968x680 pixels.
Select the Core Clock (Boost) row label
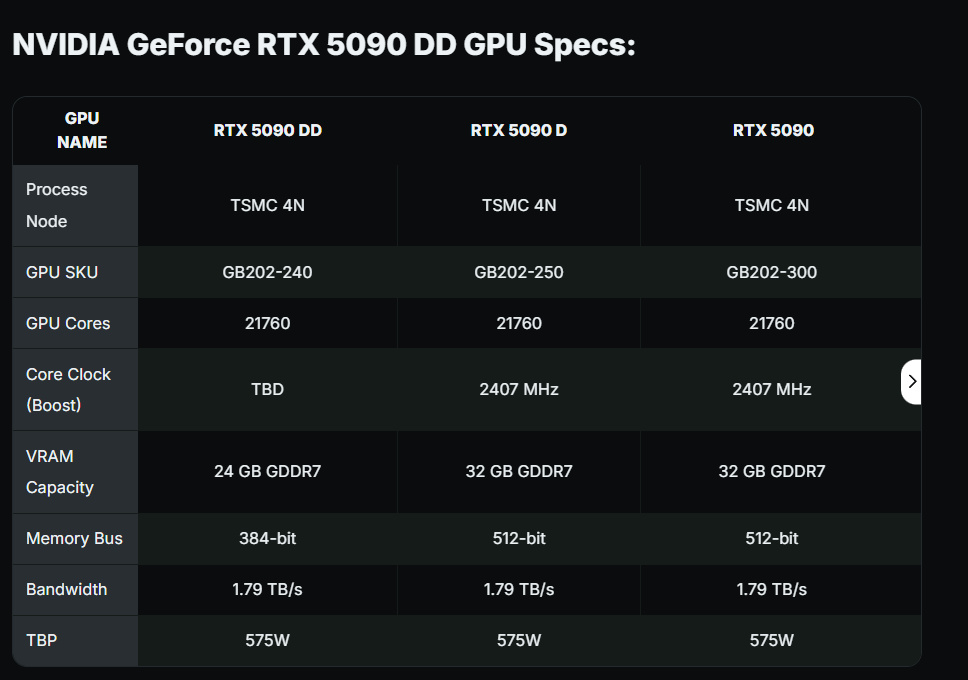click(68, 389)
